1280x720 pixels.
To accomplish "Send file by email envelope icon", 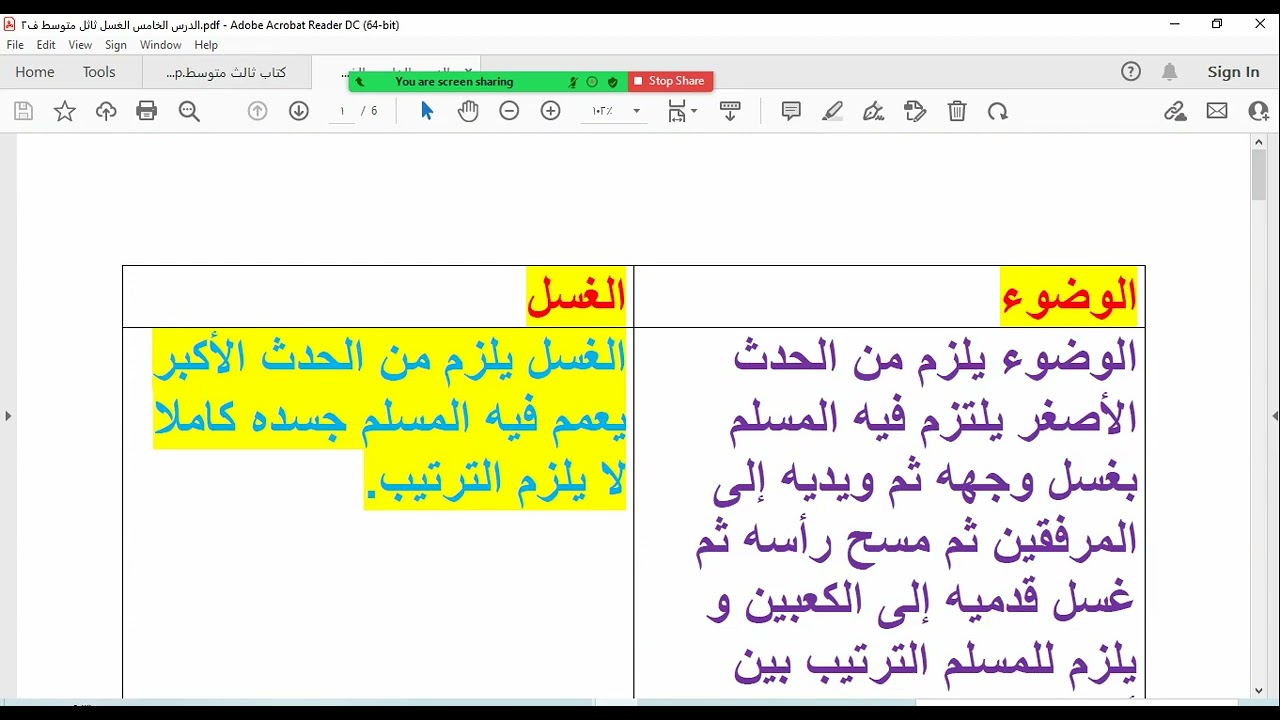I will pos(1217,111).
